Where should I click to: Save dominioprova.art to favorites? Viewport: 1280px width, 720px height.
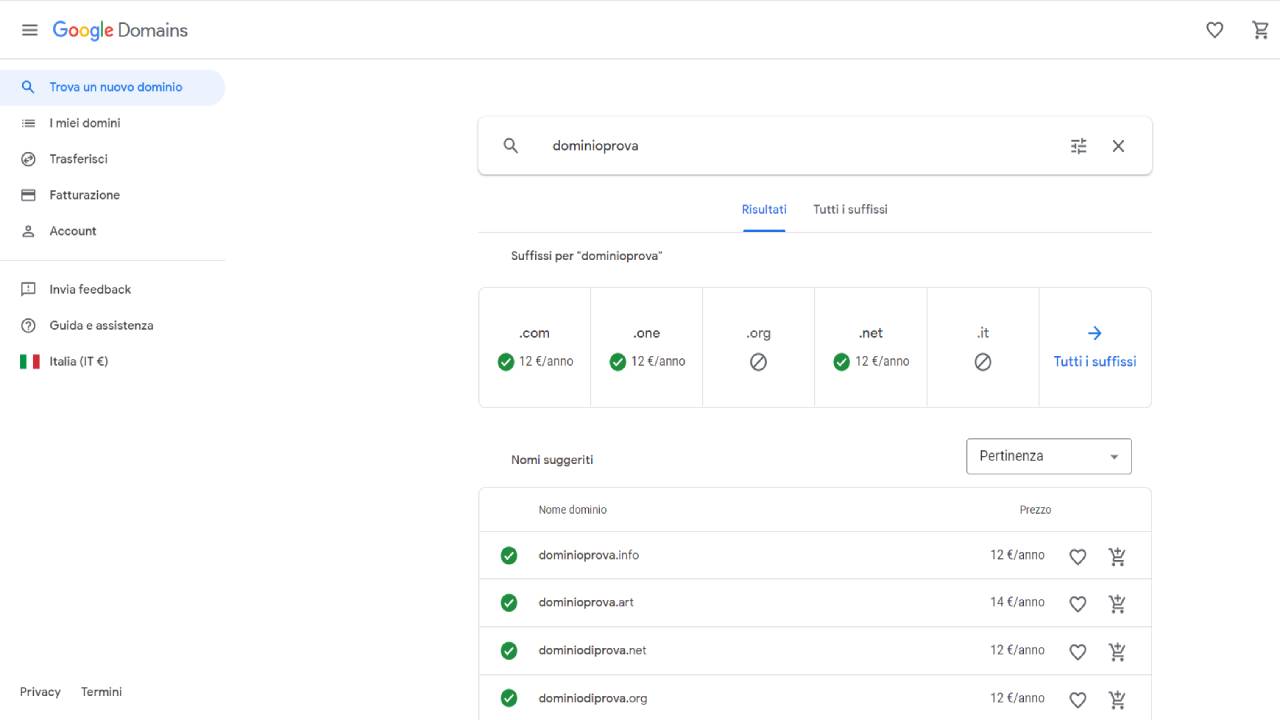click(1077, 604)
